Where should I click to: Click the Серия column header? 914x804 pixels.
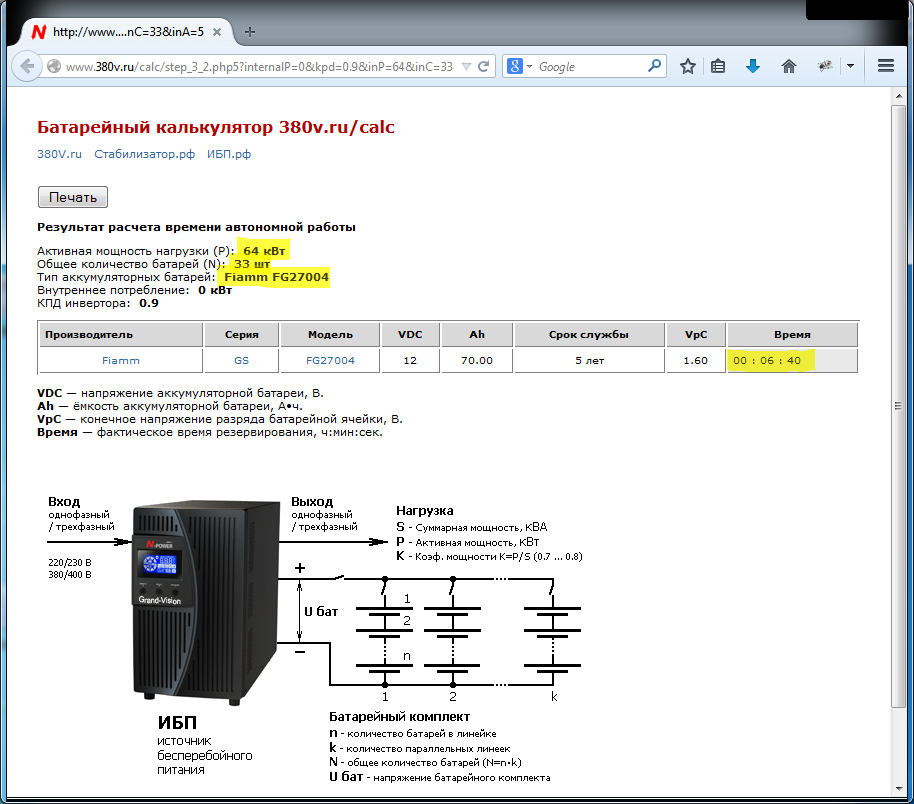coord(241,335)
